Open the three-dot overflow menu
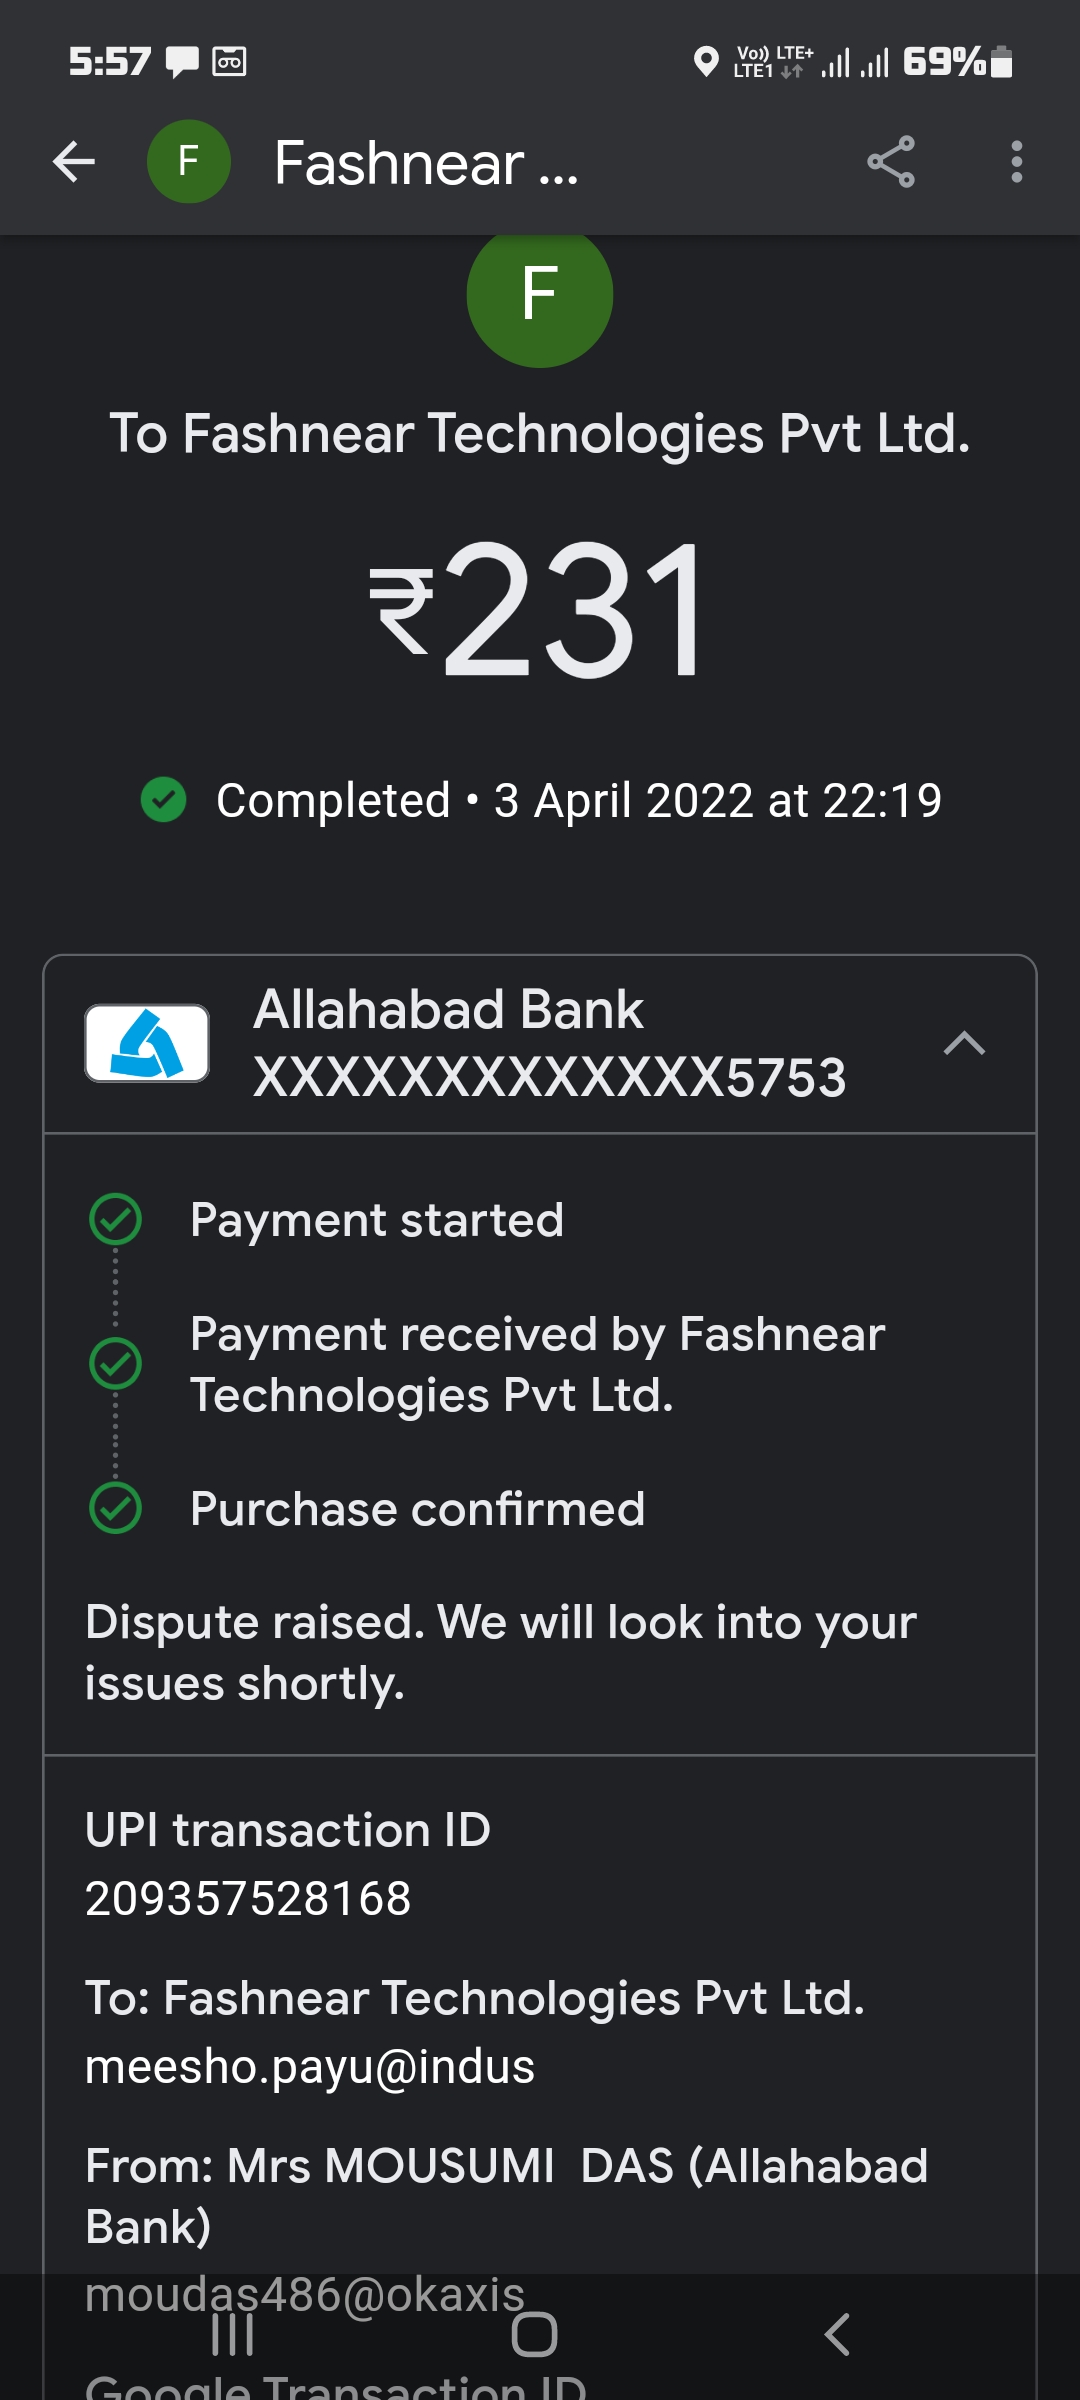 click(1016, 162)
